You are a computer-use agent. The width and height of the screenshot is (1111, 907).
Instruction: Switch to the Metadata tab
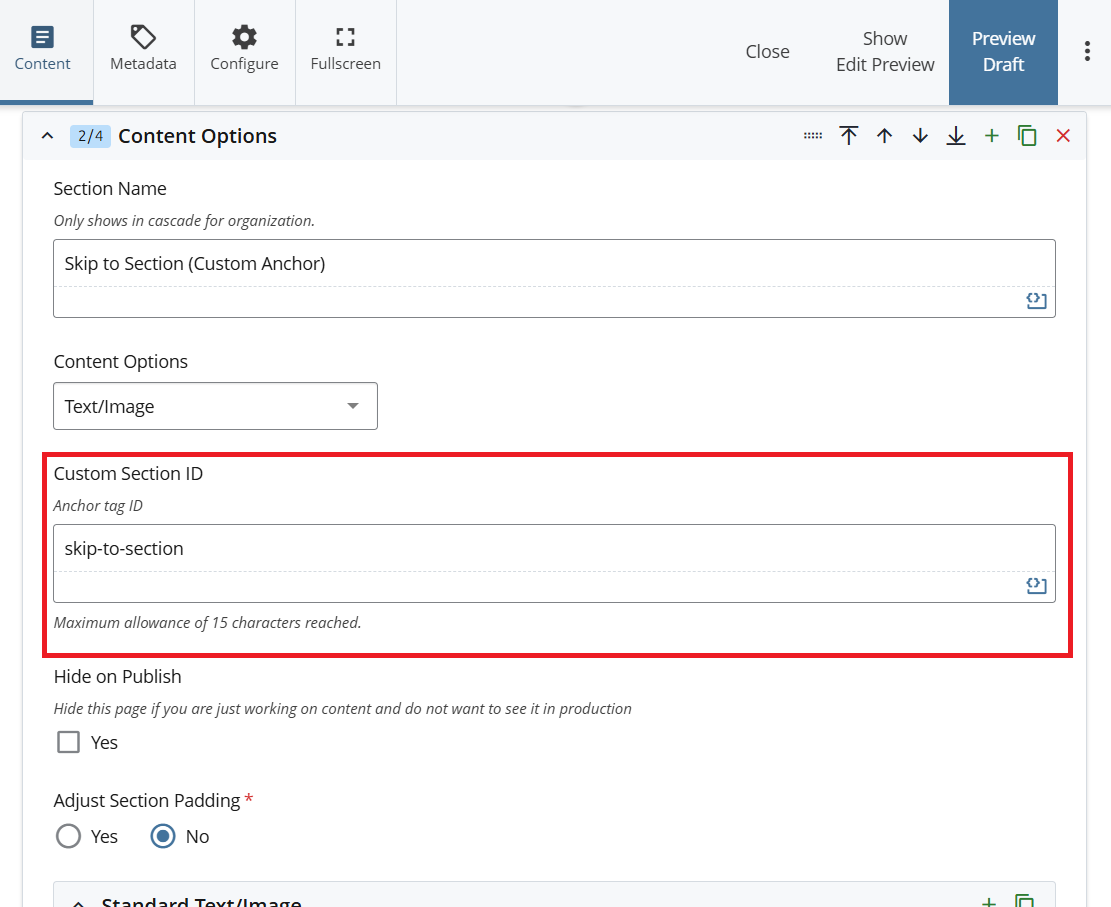[143, 52]
